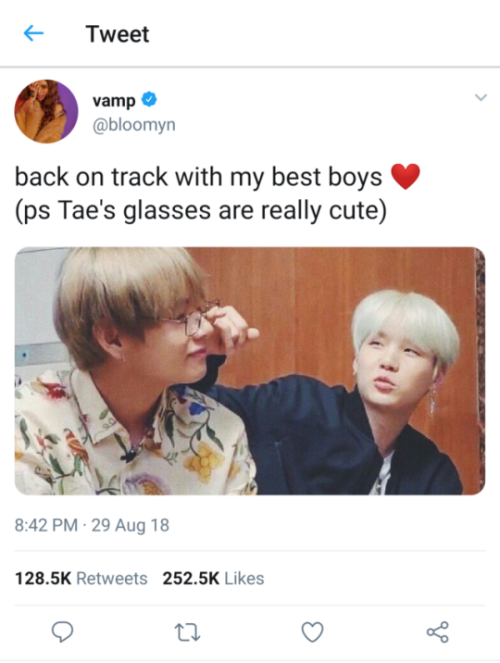The width and height of the screenshot is (500, 663).
Task: Click the Tweet header title
Action: click(x=117, y=34)
